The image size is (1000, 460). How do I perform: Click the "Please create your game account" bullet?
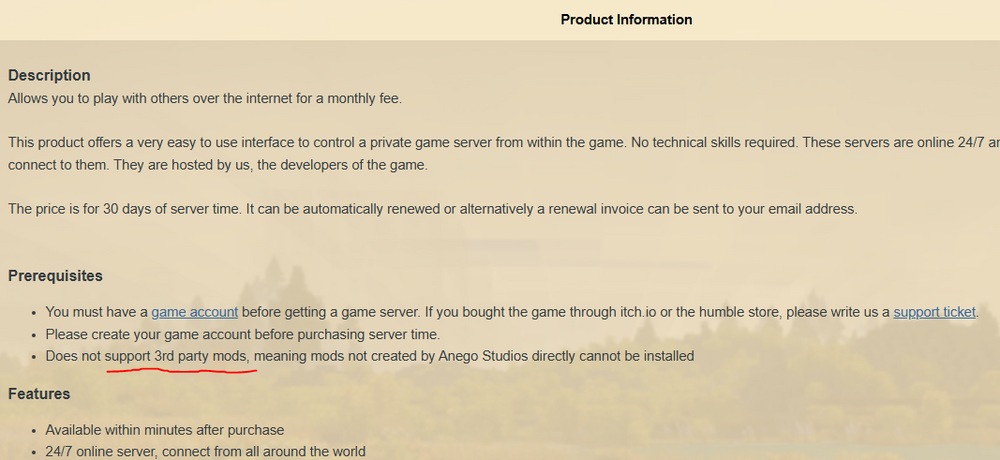[243, 334]
